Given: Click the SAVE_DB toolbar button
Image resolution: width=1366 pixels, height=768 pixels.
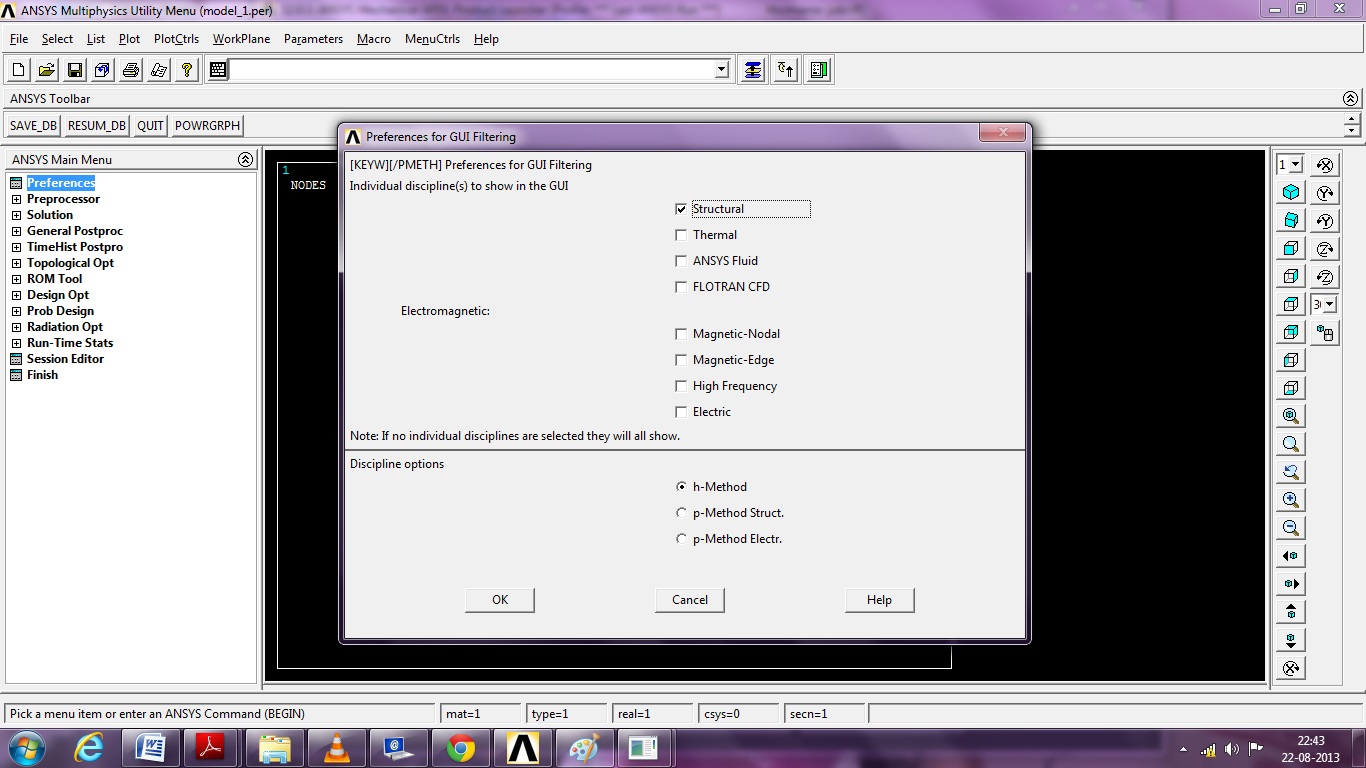Looking at the screenshot, I should (33, 126).
